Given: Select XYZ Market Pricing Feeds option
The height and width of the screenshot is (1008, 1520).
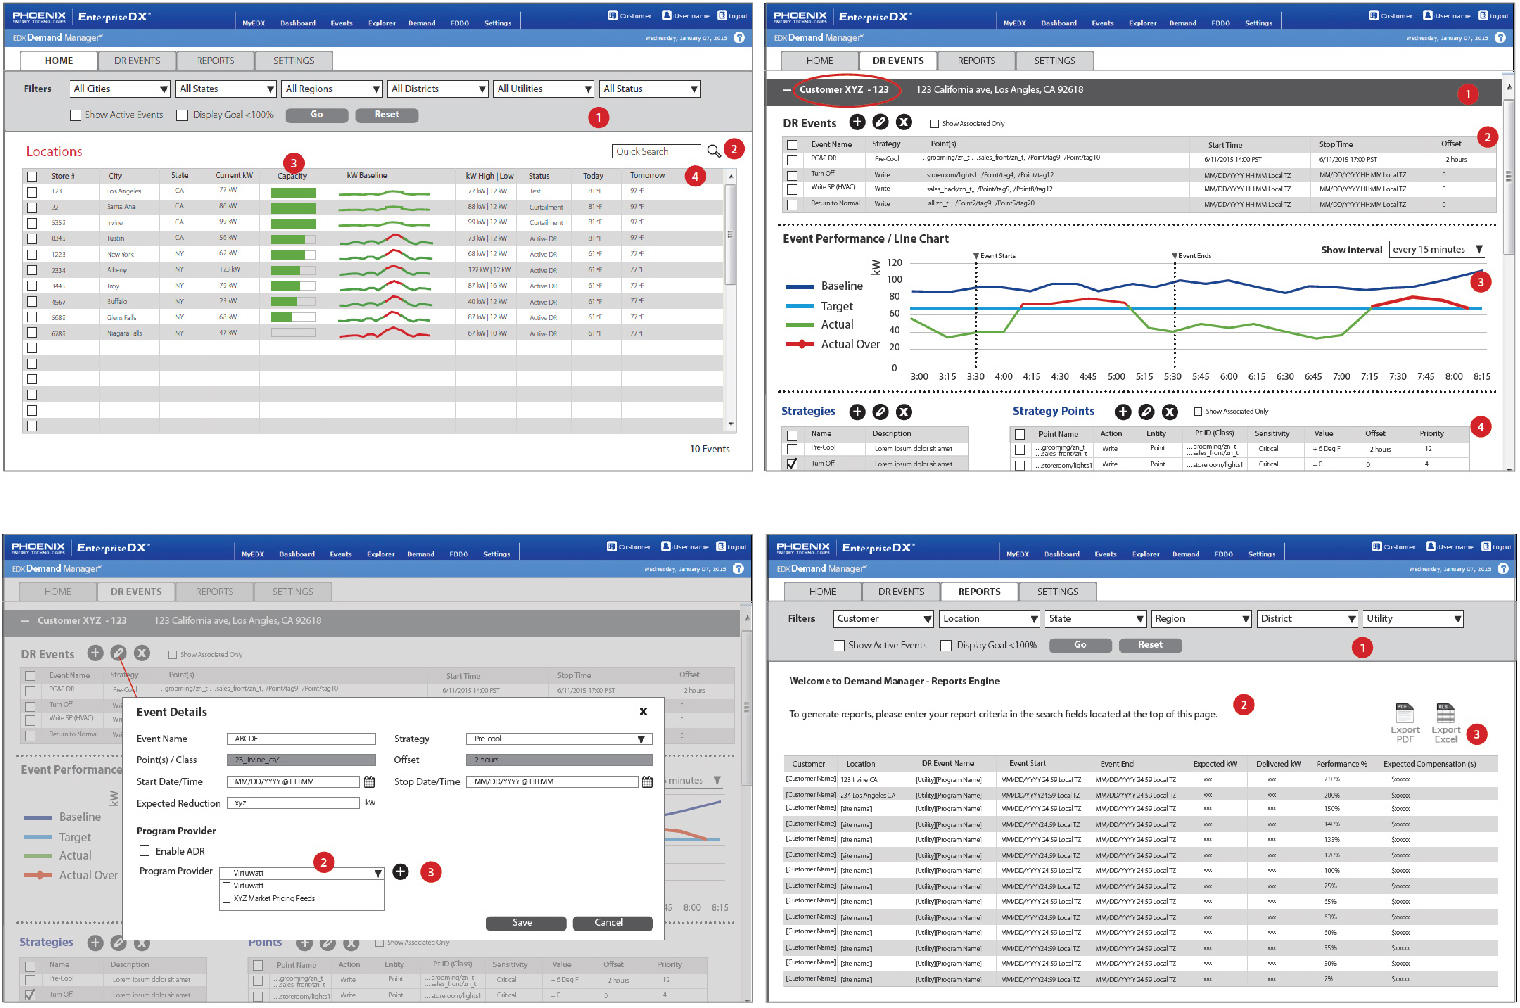Looking at the screenshot, I should (x=274, y=898).
